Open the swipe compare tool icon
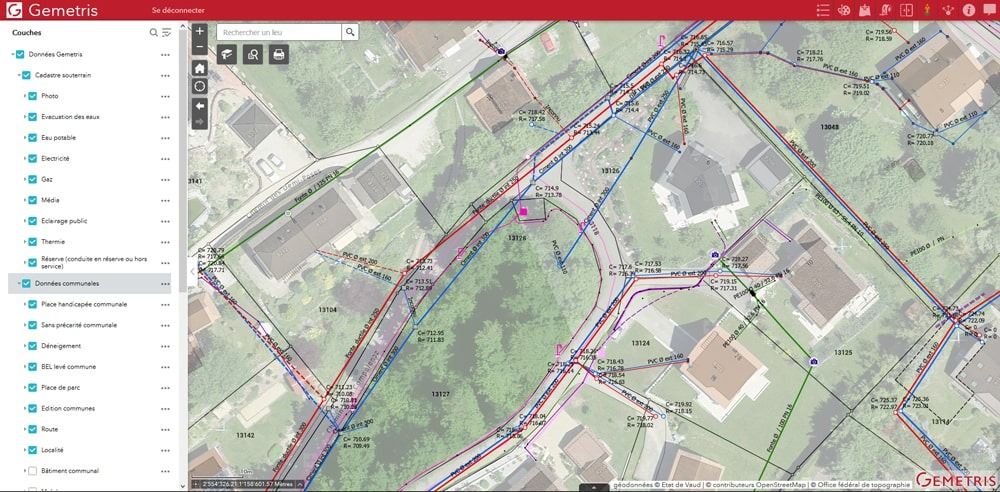This screenshot has width=1000, height=492. point(906,10)
